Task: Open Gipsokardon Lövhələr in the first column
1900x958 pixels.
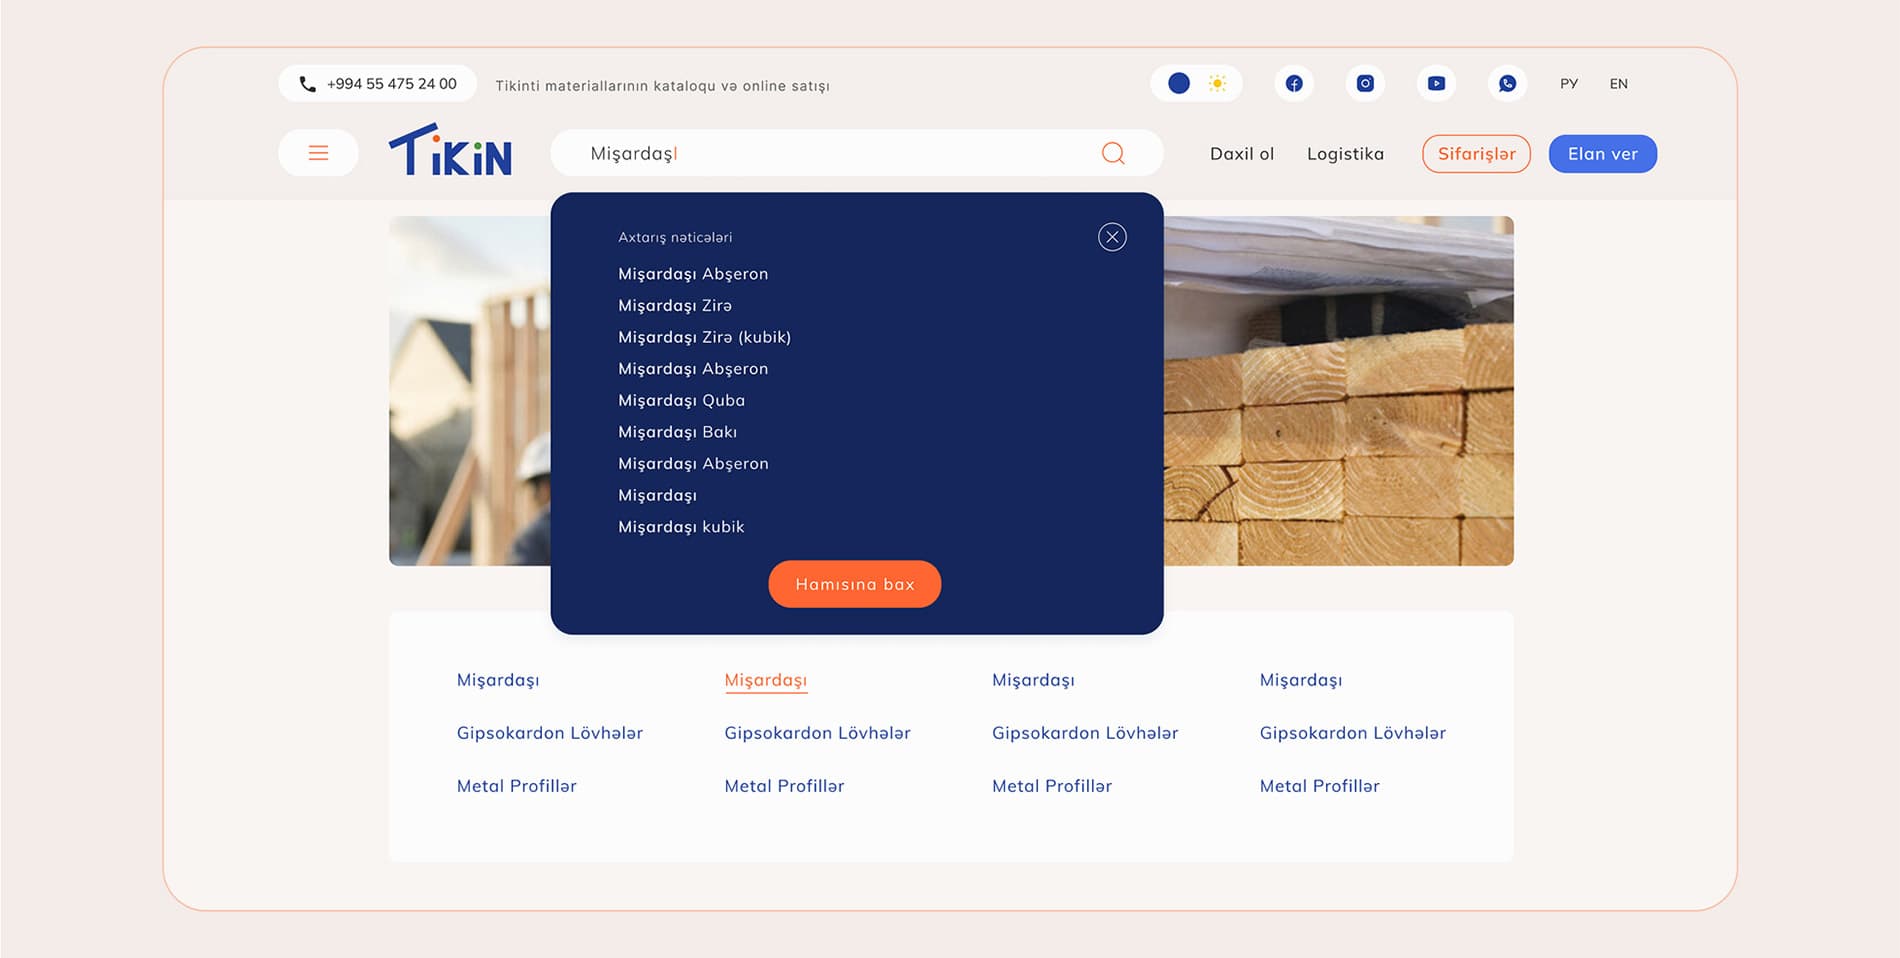Action: coord(550,733)
